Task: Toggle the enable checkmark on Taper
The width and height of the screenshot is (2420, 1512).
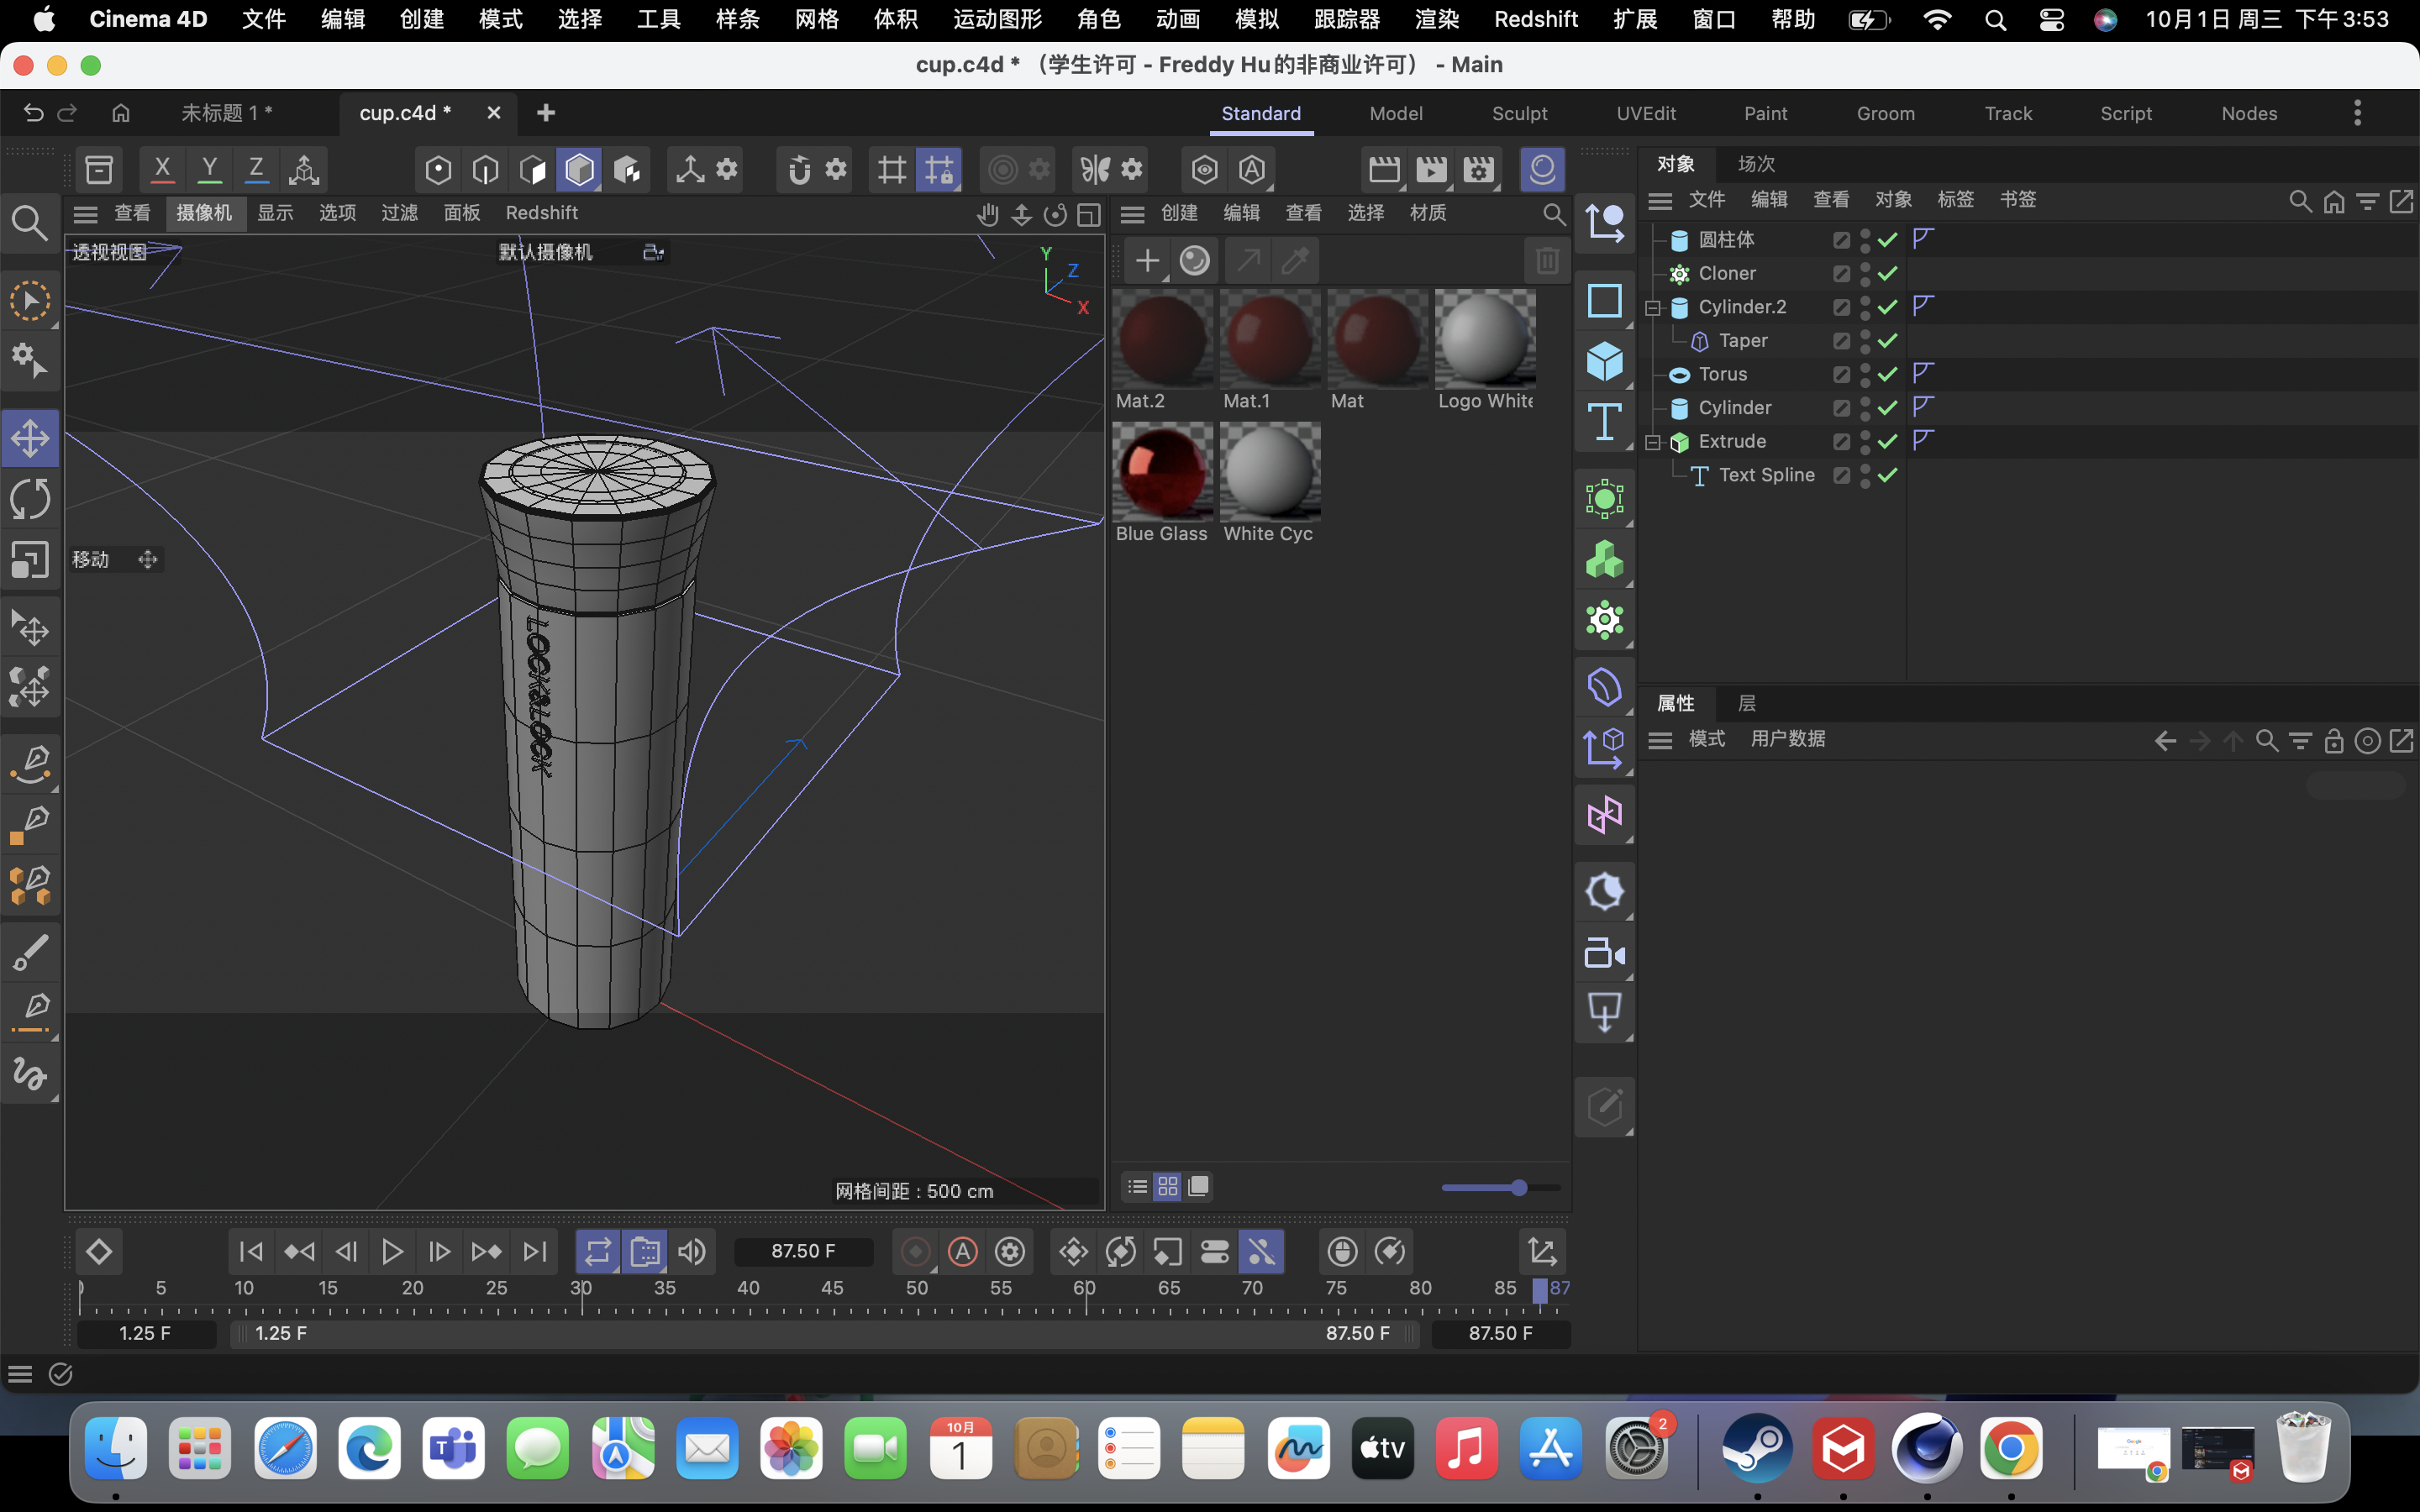Action: click(1886, 341)
